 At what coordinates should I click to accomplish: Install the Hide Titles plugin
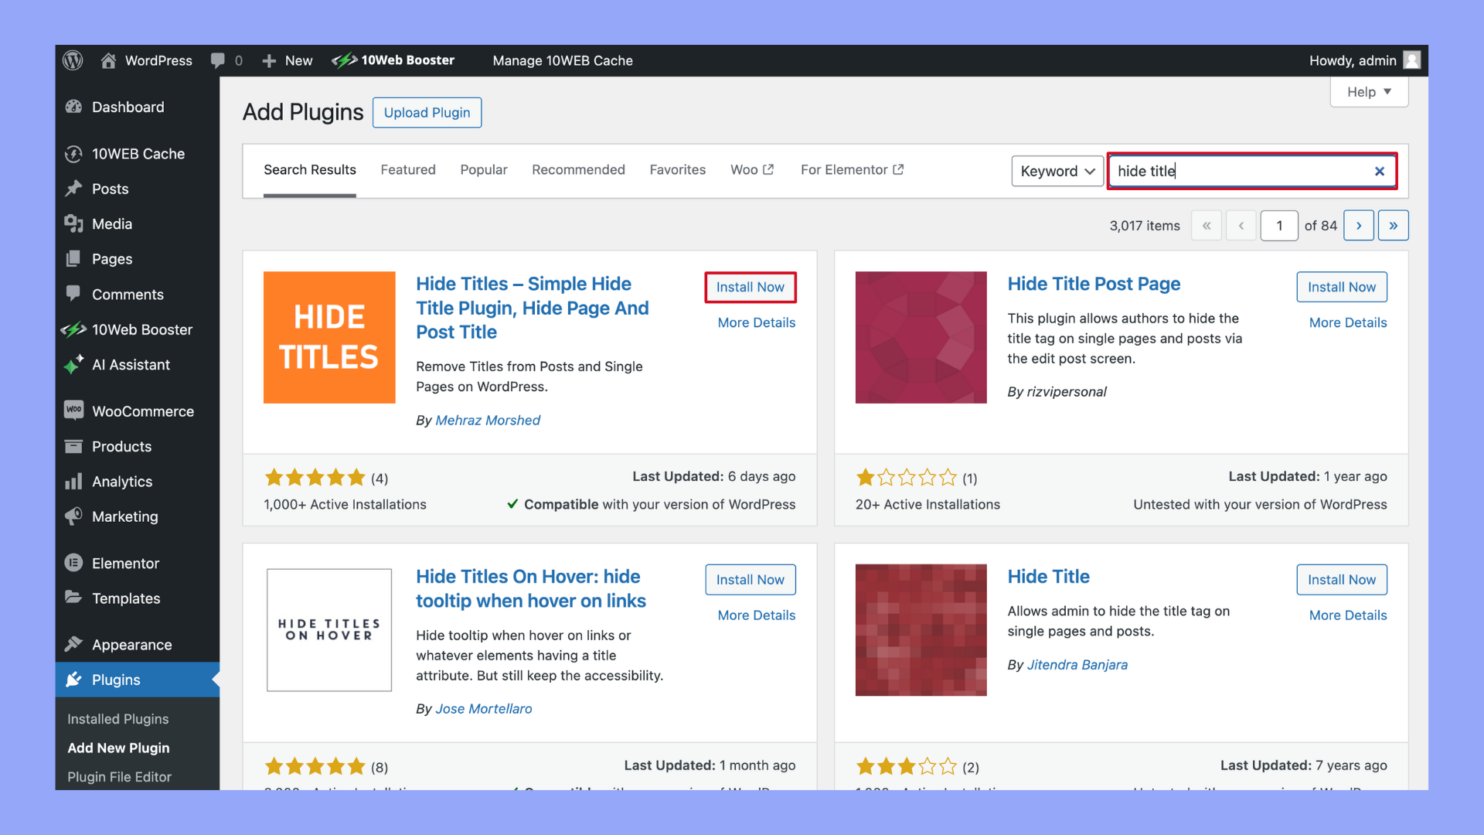750,287
